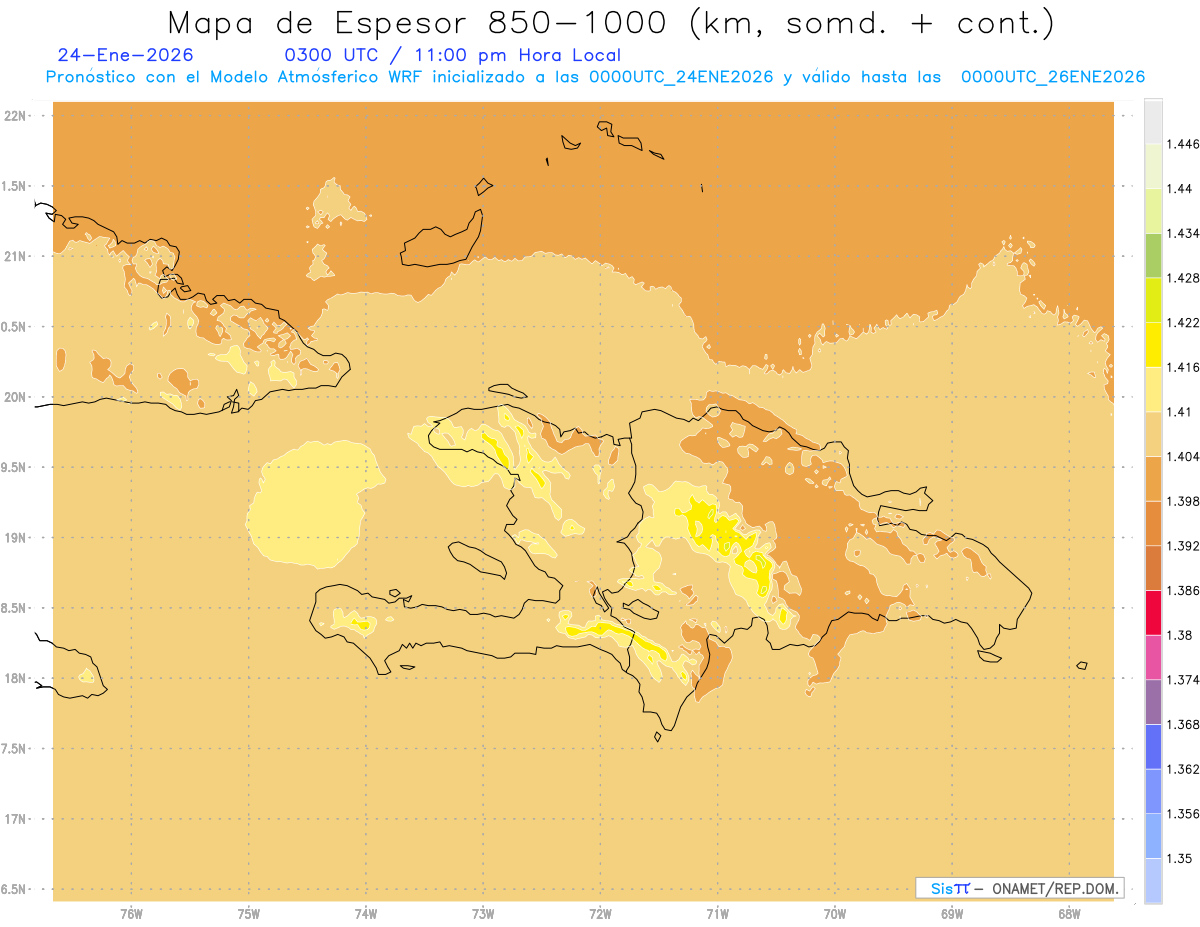Click the 21N latitude label
This screenshot has height=927, width=1200.
click(x=16, y=256)
